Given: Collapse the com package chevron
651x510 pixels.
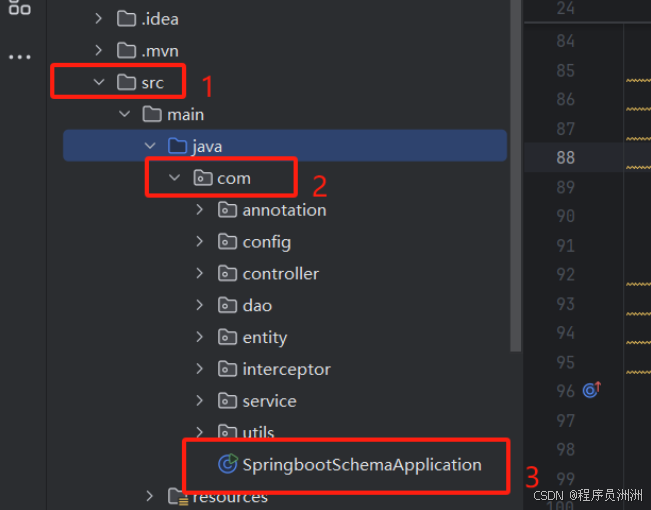Looking at the screenshot, I should point(174,178).
